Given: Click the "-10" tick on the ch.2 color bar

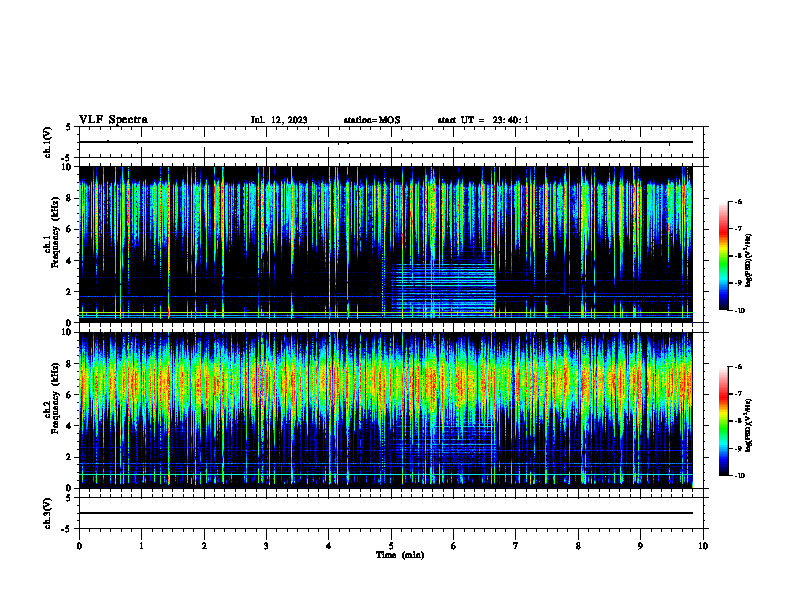Looking at the screenshot, I should [739, 476].
